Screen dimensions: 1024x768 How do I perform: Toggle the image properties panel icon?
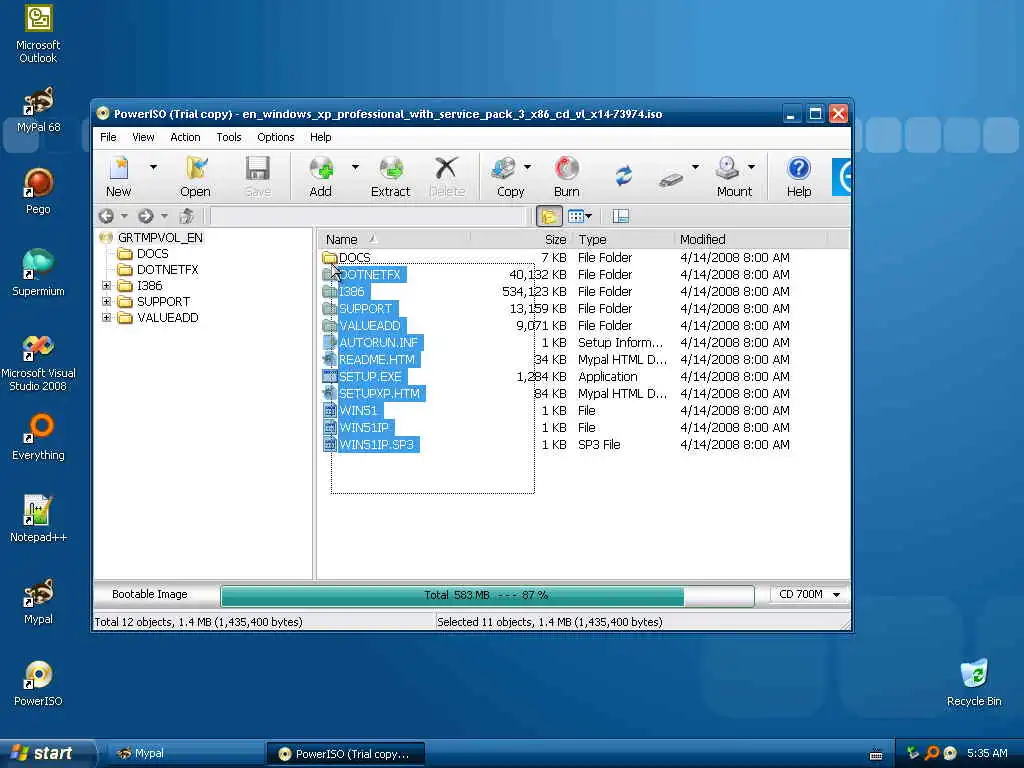coord(620,216)
